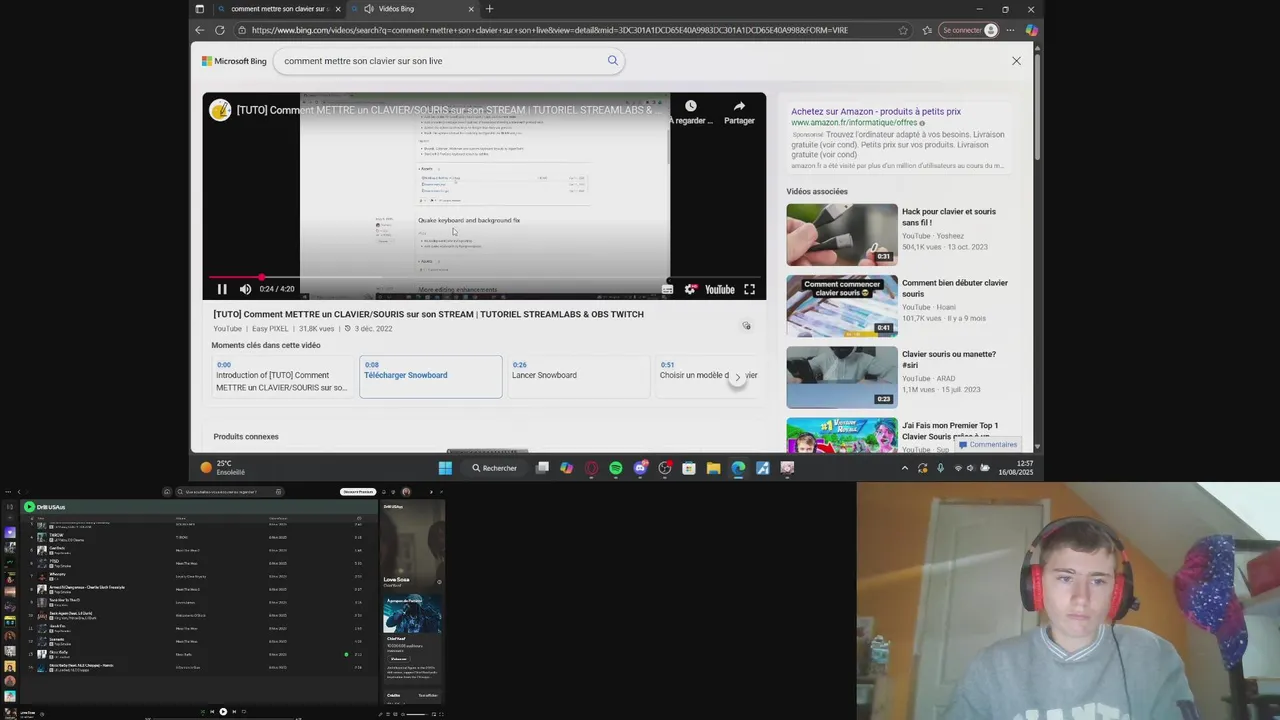Adjust the Spotify volume slider
The height and width of the screenshot is (720, 1280).
[x=417, y=714]
